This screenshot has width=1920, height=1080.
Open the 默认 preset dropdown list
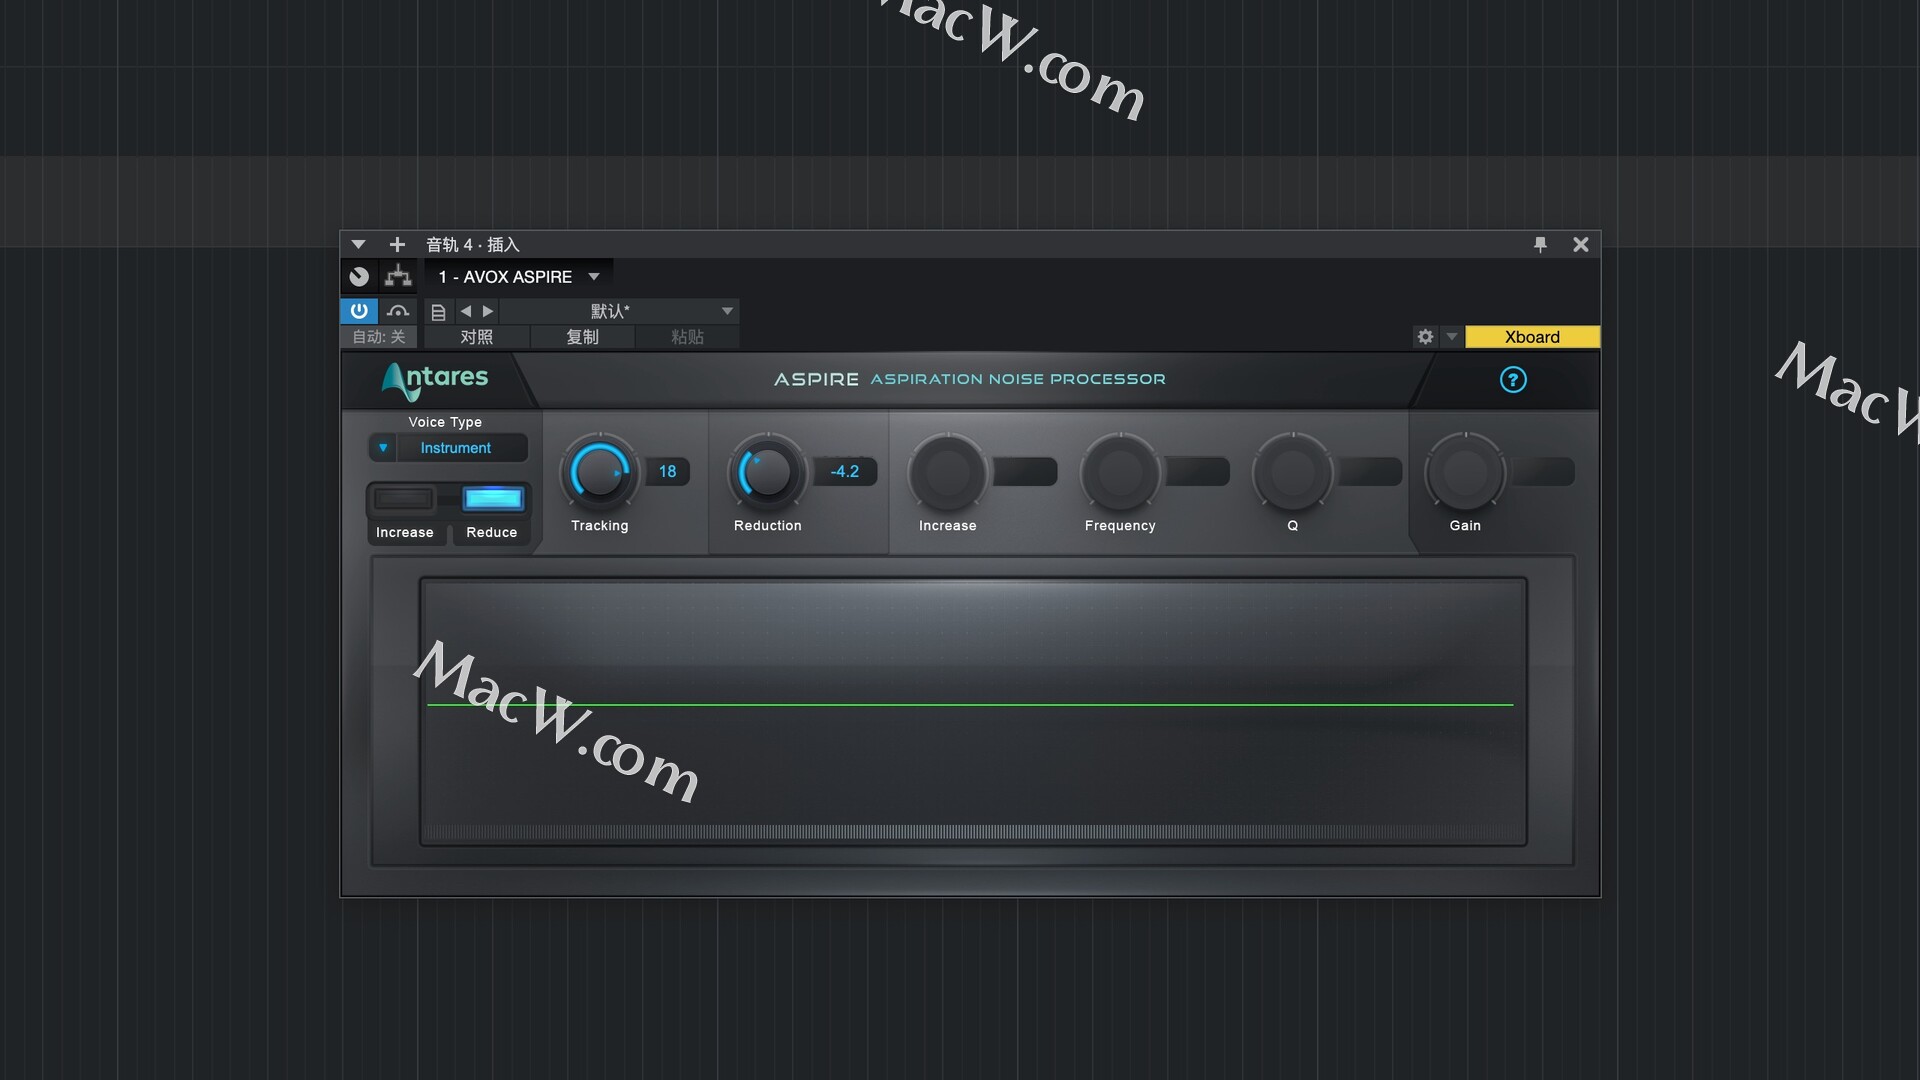pyautogui.click(x=619, y=311)
